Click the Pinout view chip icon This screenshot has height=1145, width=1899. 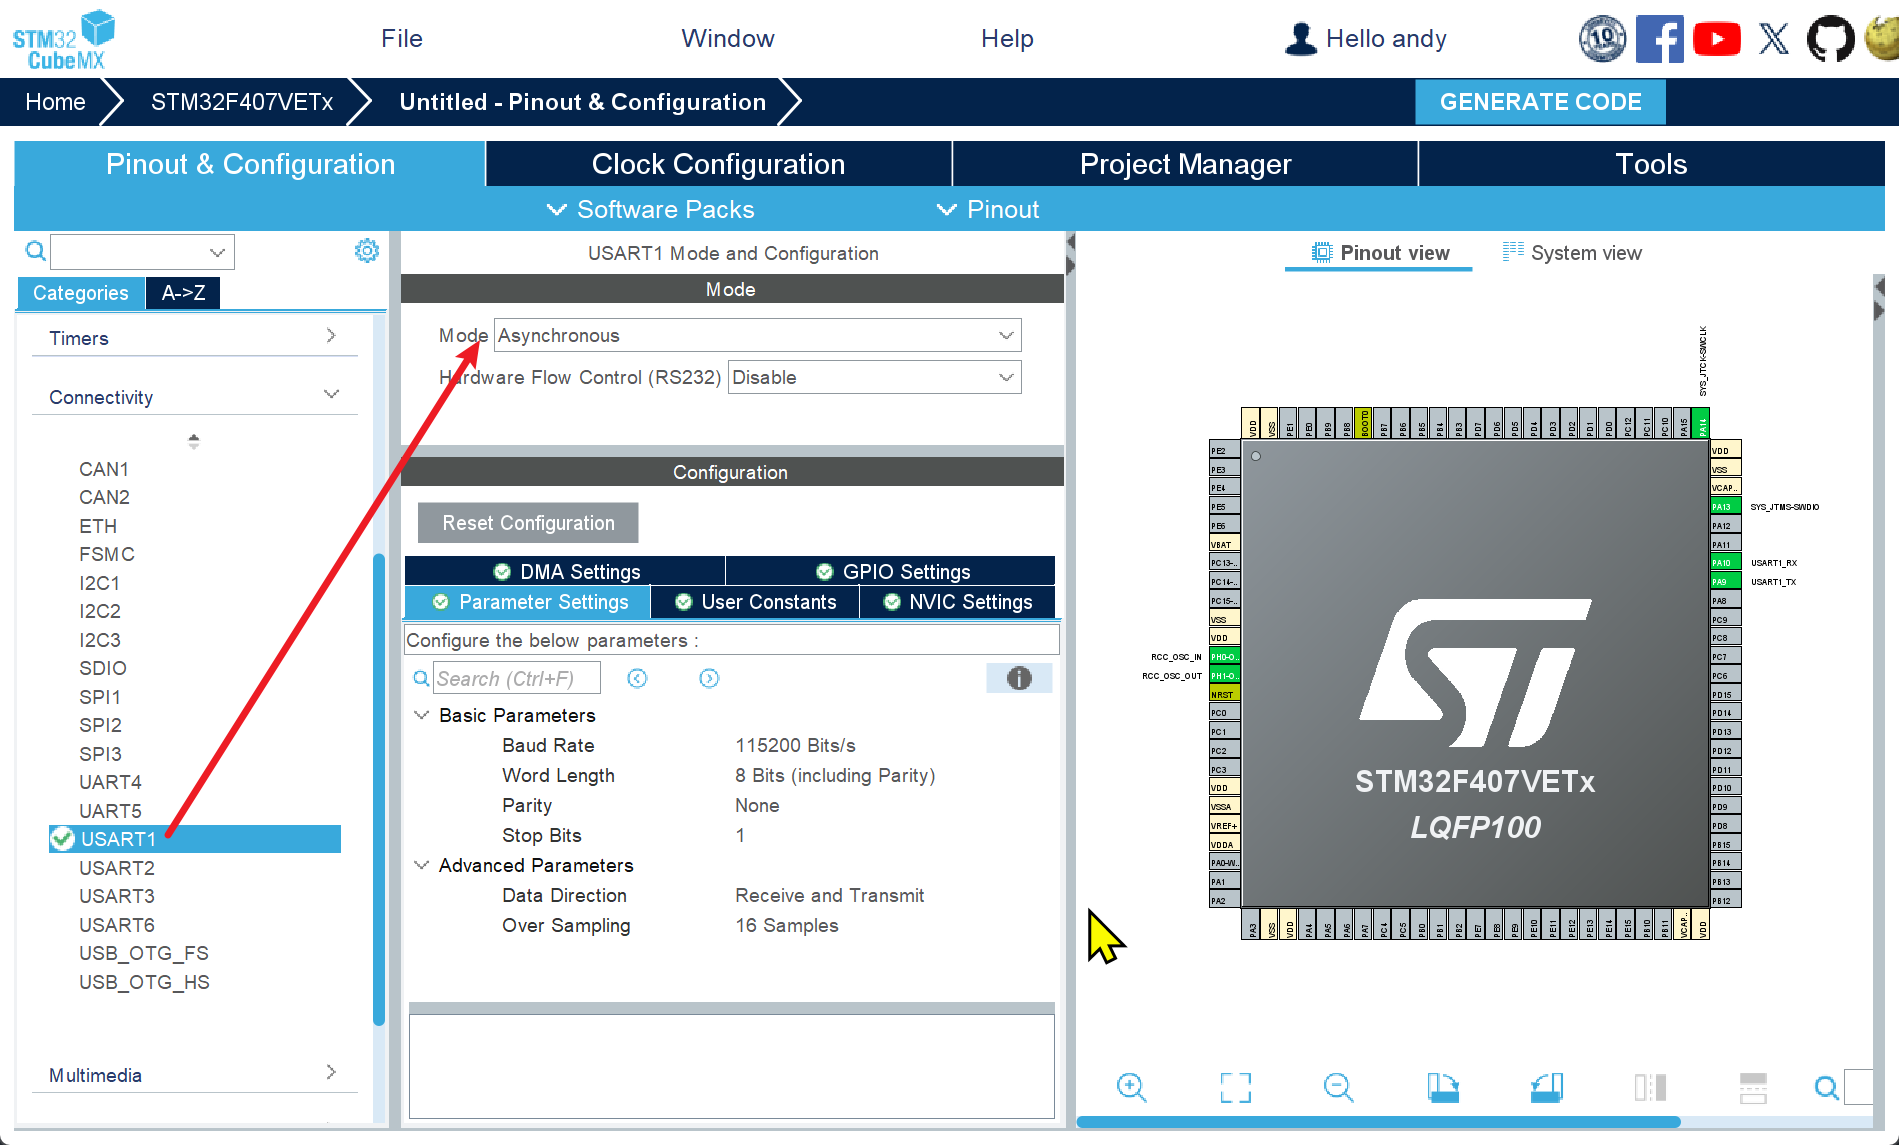[1322, 252]
